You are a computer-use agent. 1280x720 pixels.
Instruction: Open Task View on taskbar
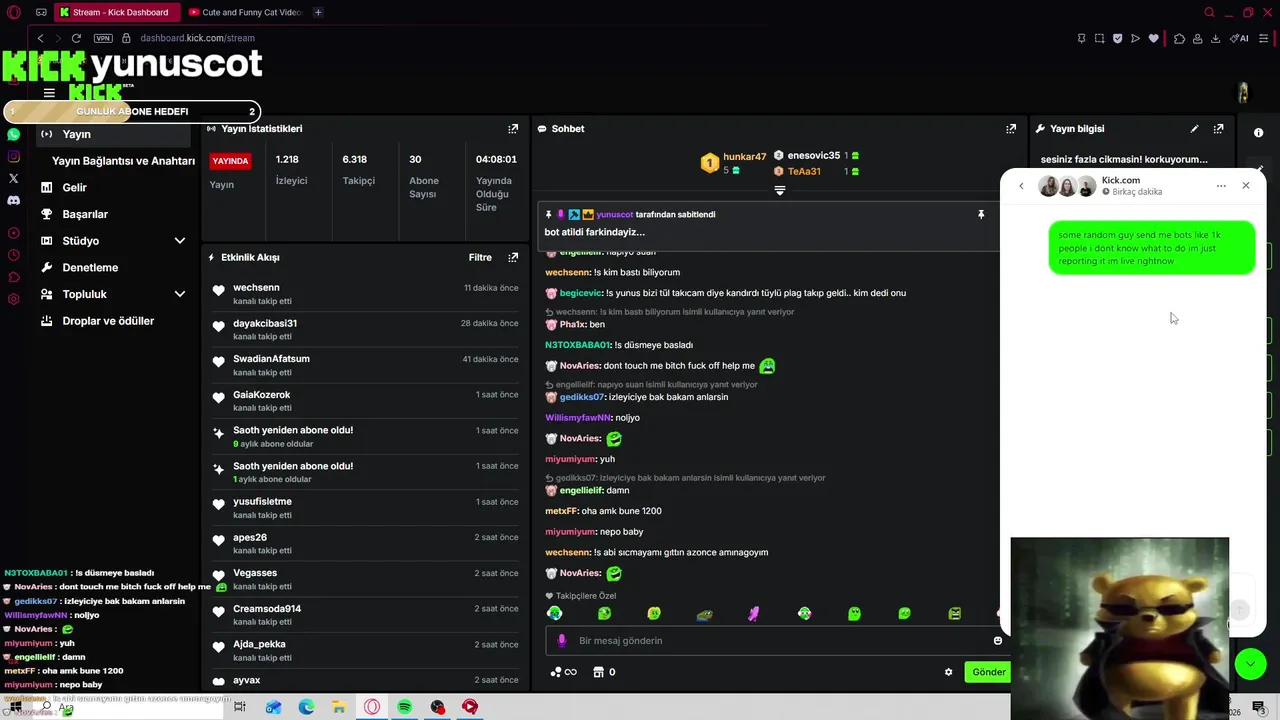pos(240,707)
